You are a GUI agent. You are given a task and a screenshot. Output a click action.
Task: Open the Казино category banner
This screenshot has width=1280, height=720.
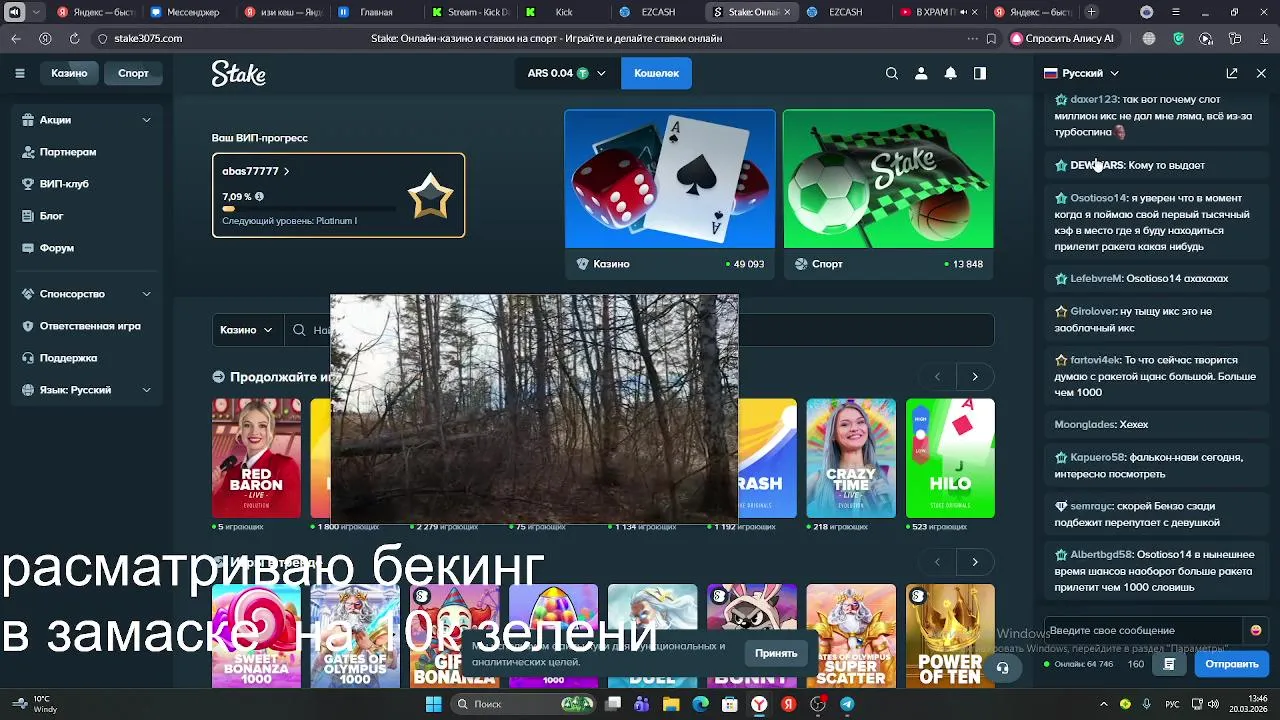click(670, 193)
